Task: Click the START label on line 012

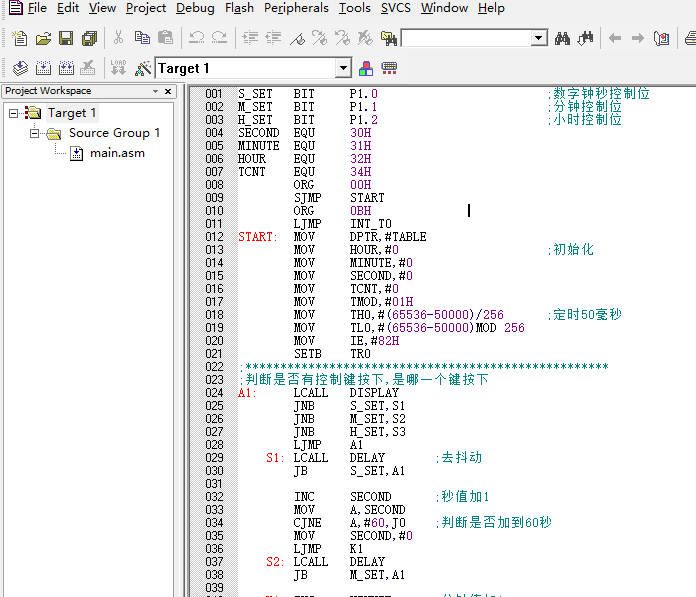Action: coord(257,237)
